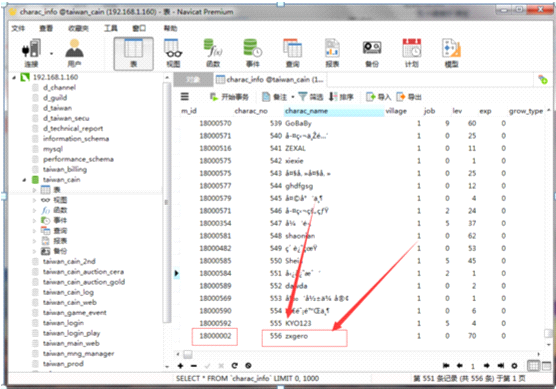Click Begin Transaction (开始事务)
Image resolution: width=556 pixels, height=389 pixels.
click(x=229, y=96)
